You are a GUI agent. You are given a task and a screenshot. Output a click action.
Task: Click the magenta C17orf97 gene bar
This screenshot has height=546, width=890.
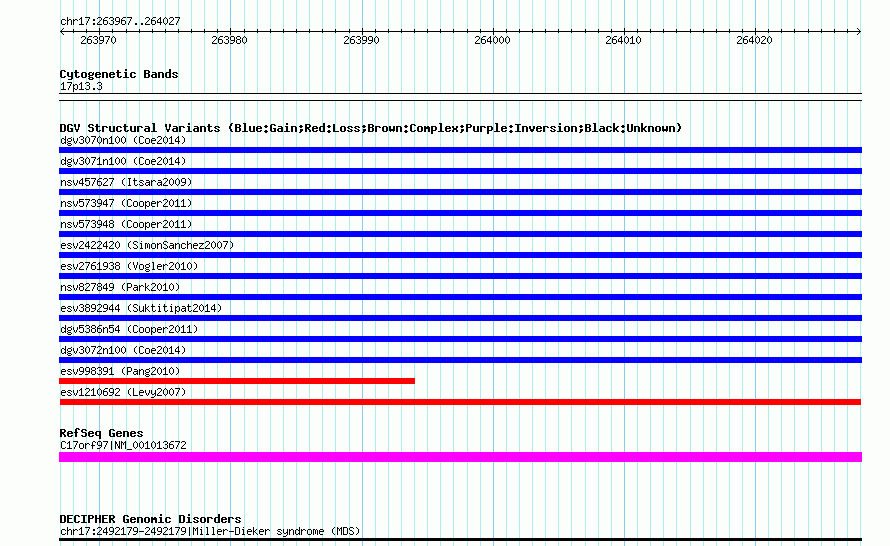(460, 457)
